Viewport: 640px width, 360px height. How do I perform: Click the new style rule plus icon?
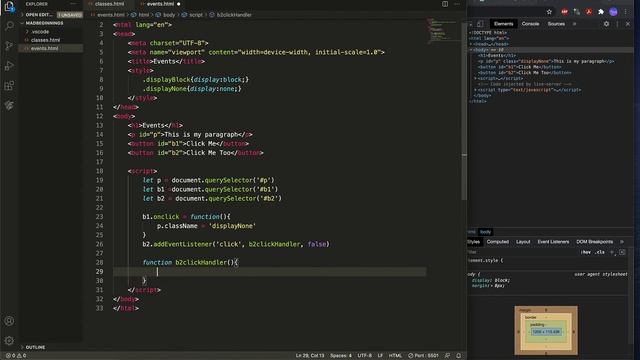click(x=612, y=252)
